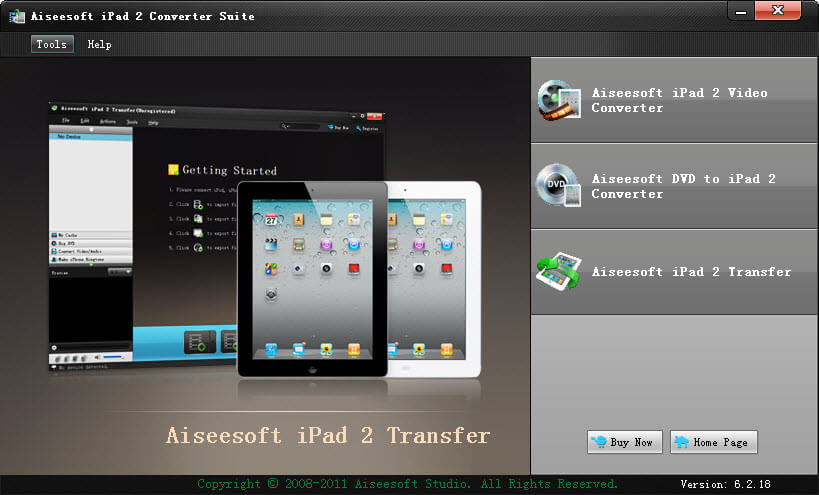Image resolution: width=819 pixels, height=495 pixels.
Task: Click the DVD to iPad 2 Converter disc icon
Action: click(558, 185)
